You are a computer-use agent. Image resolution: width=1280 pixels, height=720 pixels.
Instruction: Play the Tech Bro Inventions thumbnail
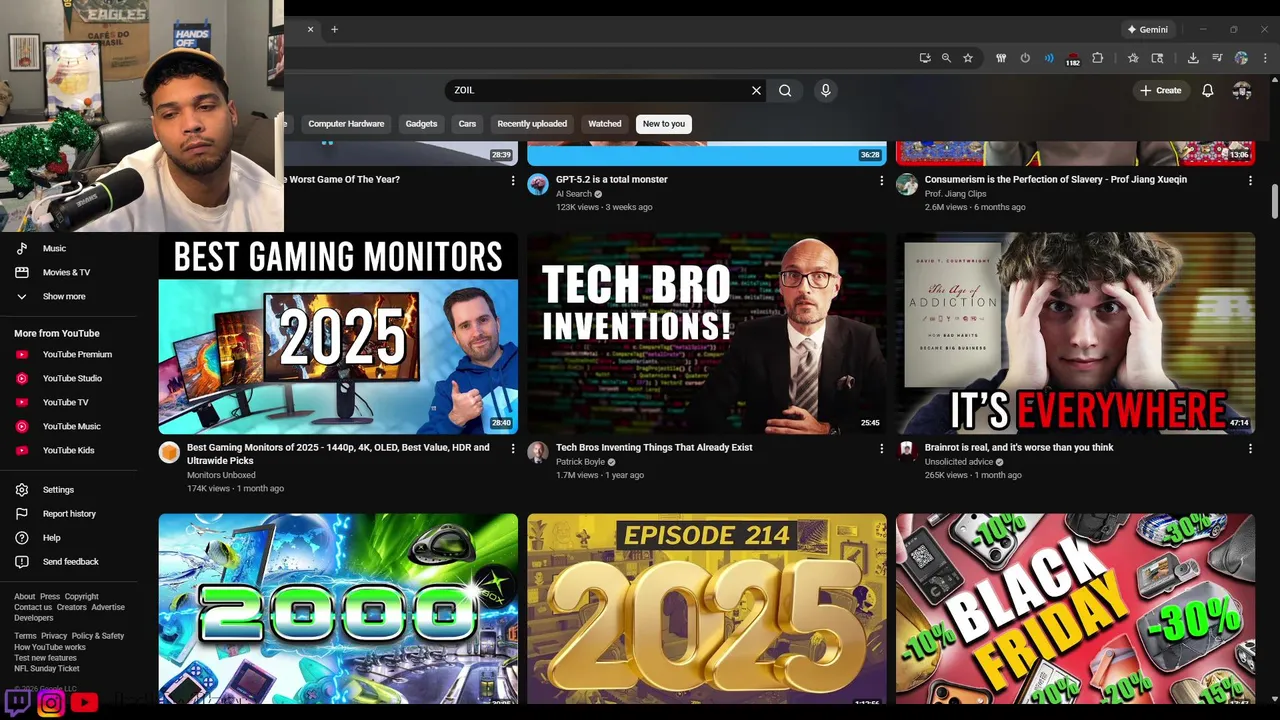pyautogui.click(x=707, y=334)
